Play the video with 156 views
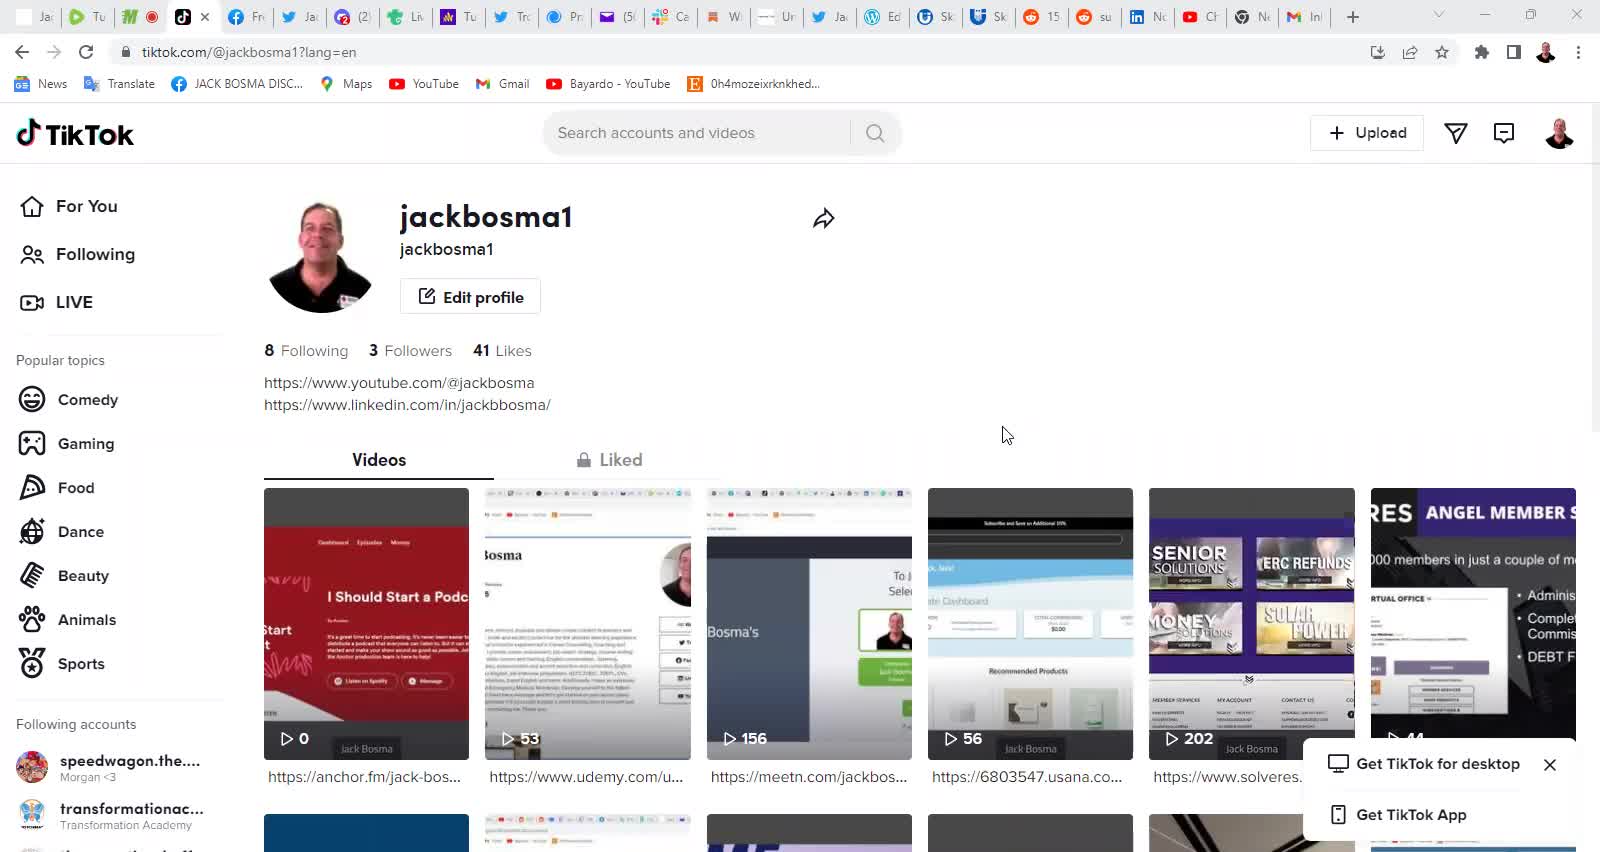This screenshot has width=1600, height=852. click(x=809, y=624)
